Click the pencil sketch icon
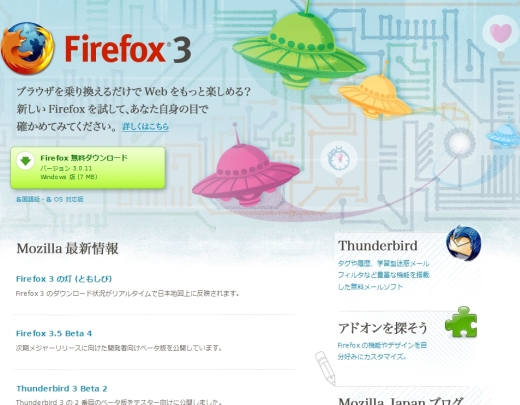Screen dimensions: 520x405 tap(325, 368)
